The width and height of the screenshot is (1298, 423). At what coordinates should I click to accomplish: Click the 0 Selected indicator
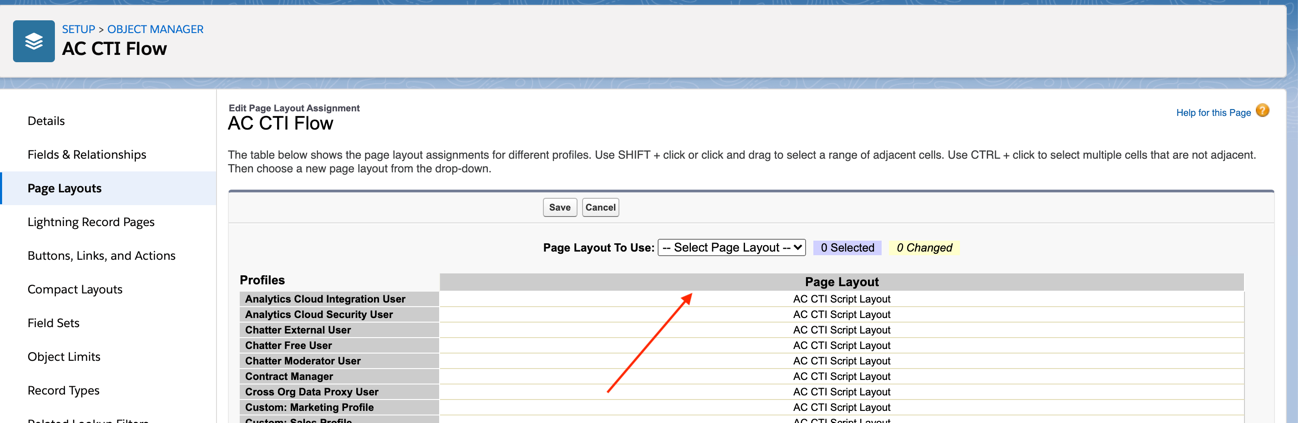847,248
